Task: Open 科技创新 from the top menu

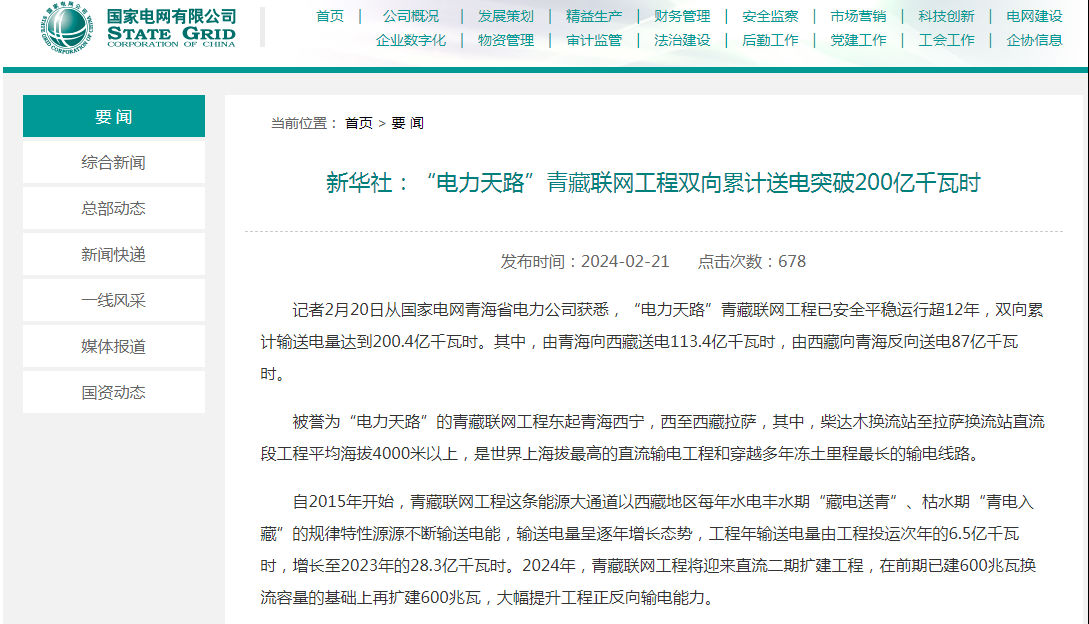Action: pos(946,16)
